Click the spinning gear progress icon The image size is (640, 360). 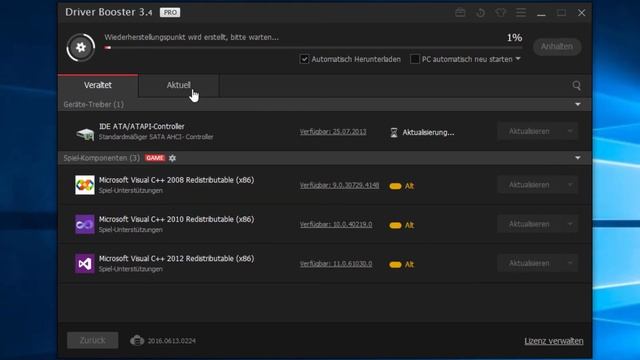[81, 47]
